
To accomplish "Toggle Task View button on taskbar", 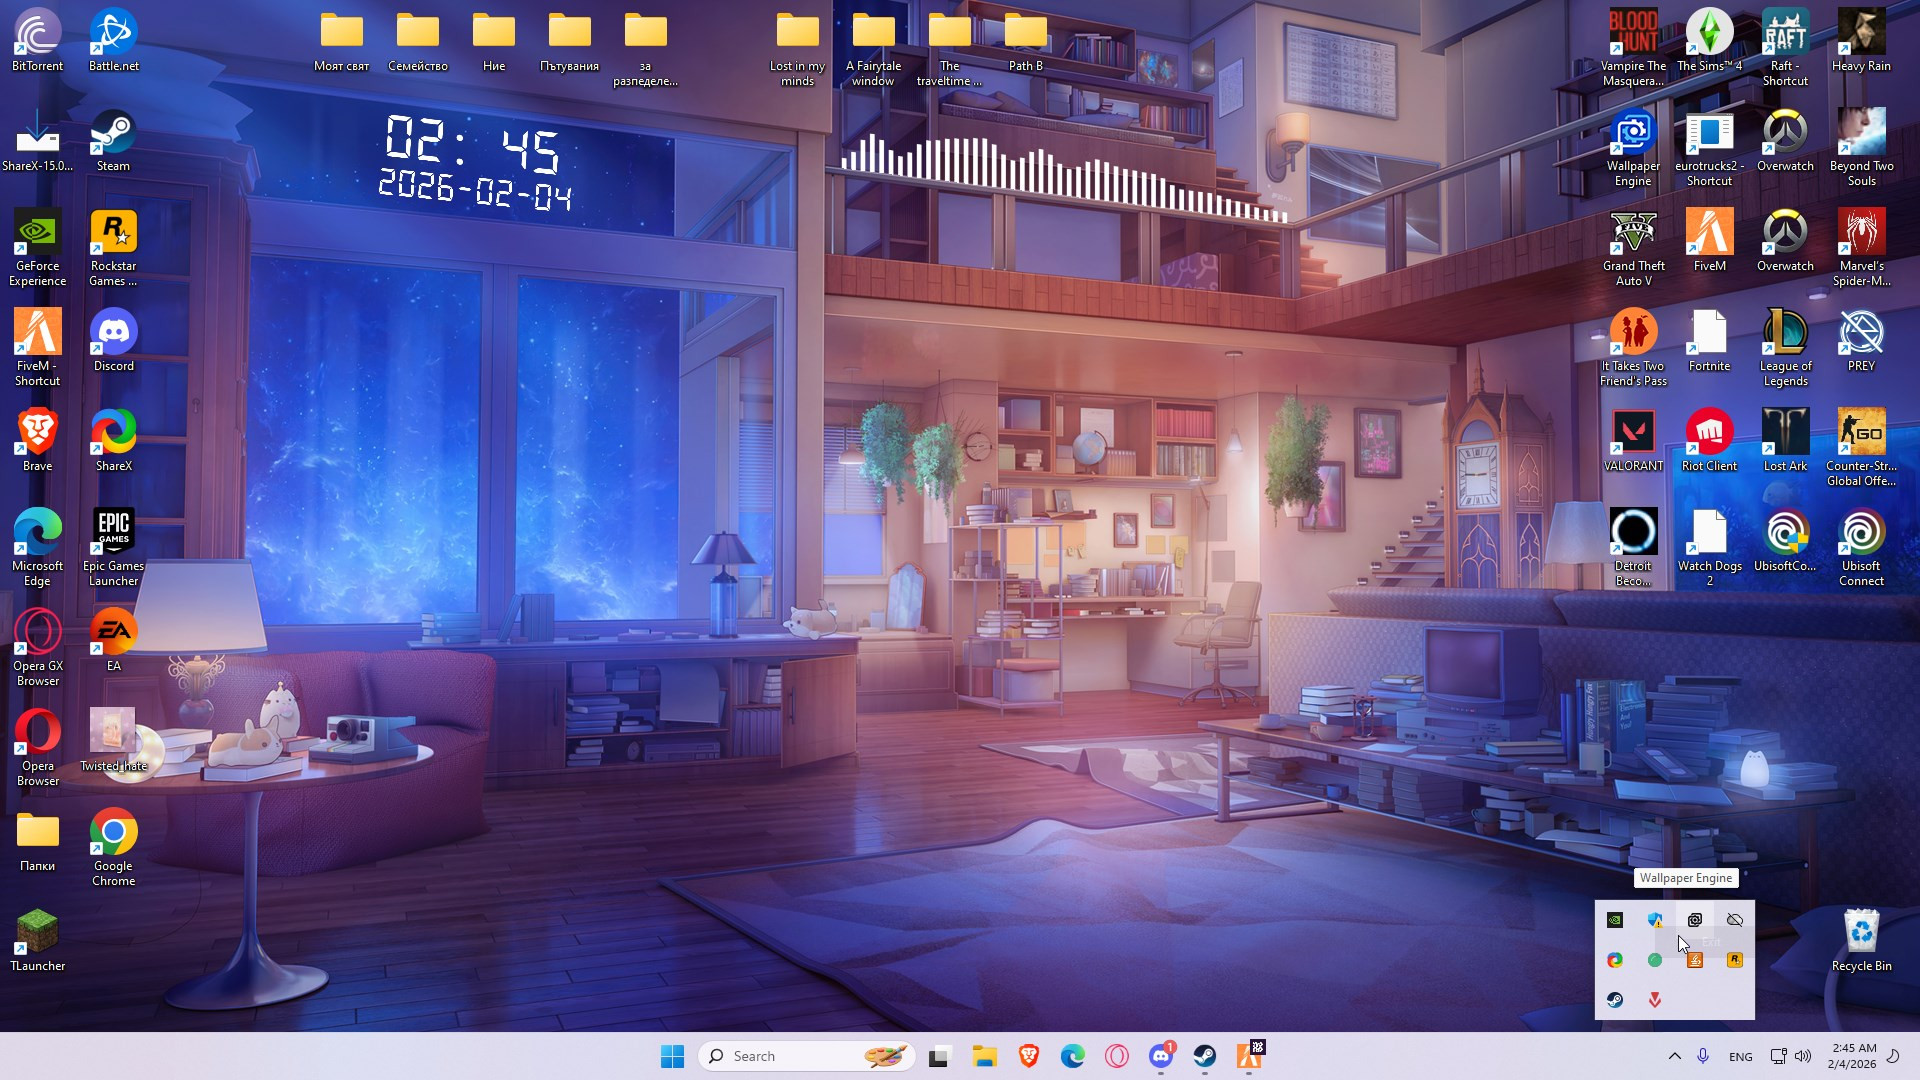I will click(x=938, y=1056).
